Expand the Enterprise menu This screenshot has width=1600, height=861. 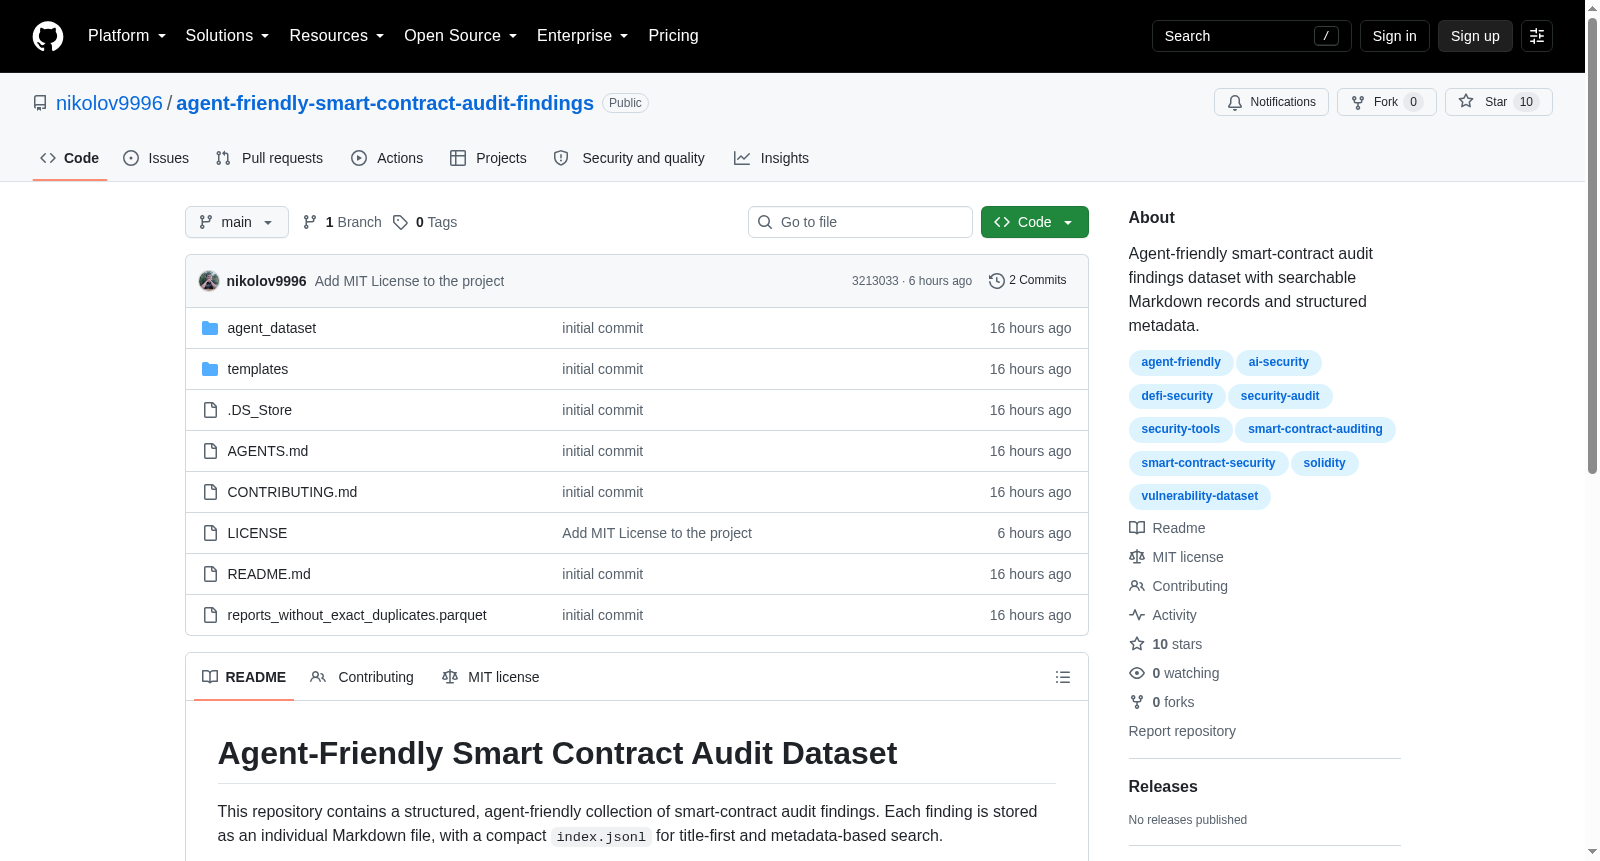(583, 36)
